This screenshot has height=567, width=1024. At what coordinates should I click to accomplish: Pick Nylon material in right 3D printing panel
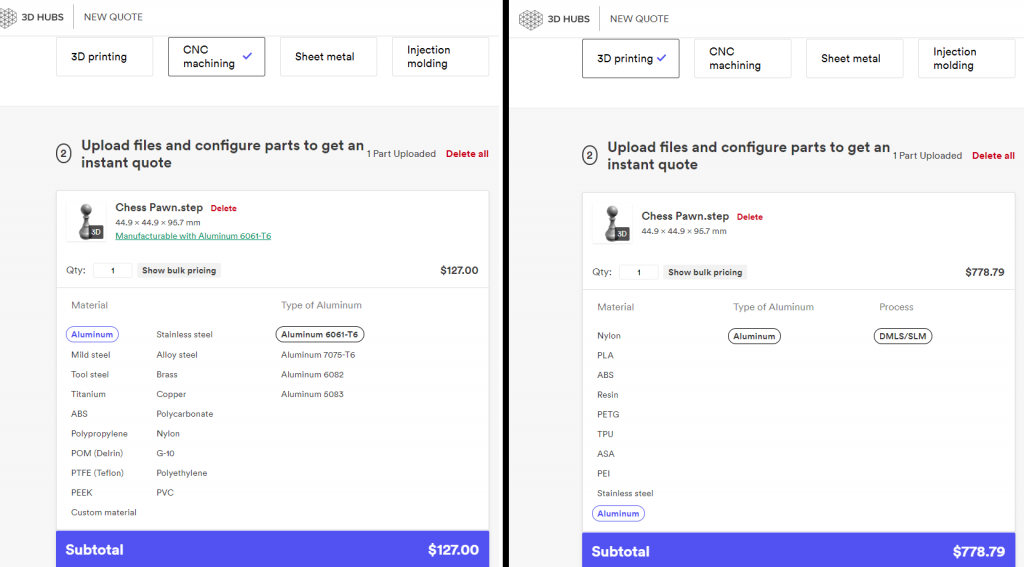(609, 336)
